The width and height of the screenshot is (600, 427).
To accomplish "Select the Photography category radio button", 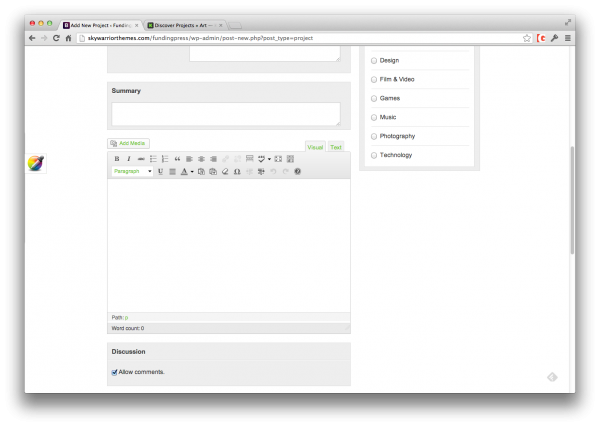I will [374, 136].
